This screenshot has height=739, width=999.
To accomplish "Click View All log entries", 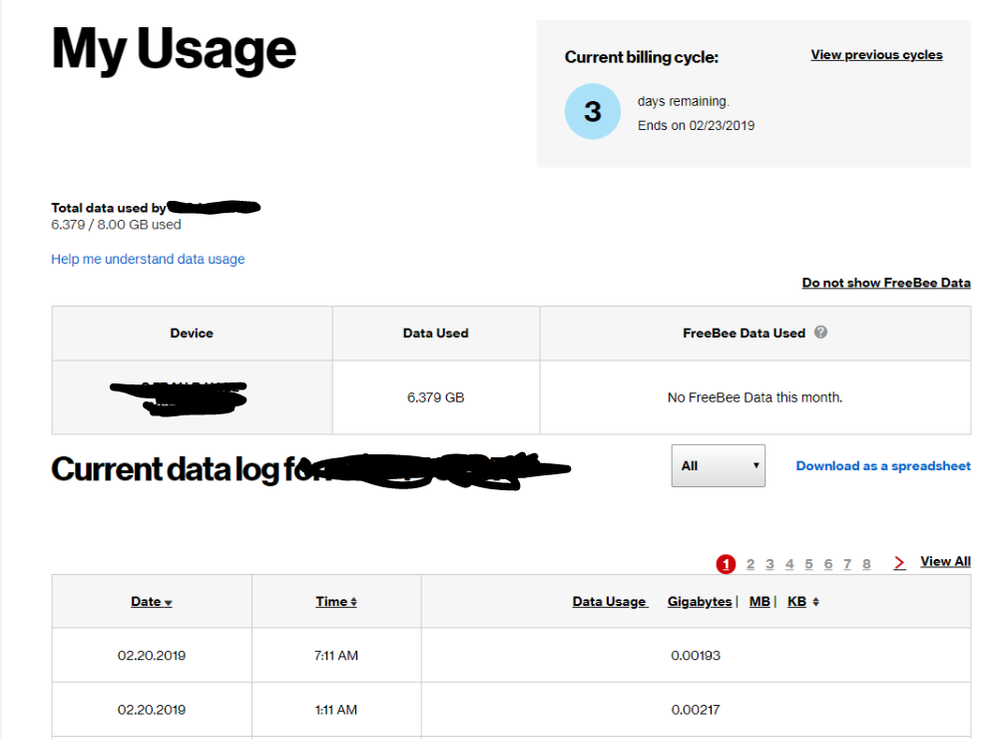I will click(945, 562).
